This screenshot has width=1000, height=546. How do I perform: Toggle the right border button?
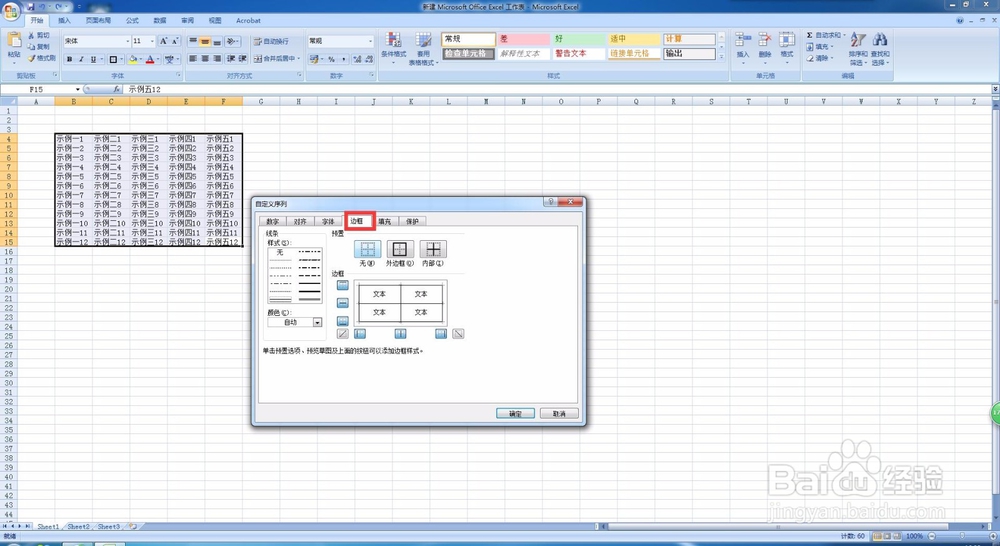tap(441, 334)
